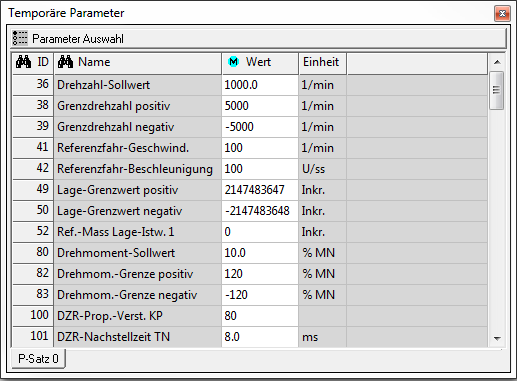The height and width of the screenshot is (381, 517).
Task: Select the Grenzdrehzahl positiv name cell
Action: [x=138, y=106]
